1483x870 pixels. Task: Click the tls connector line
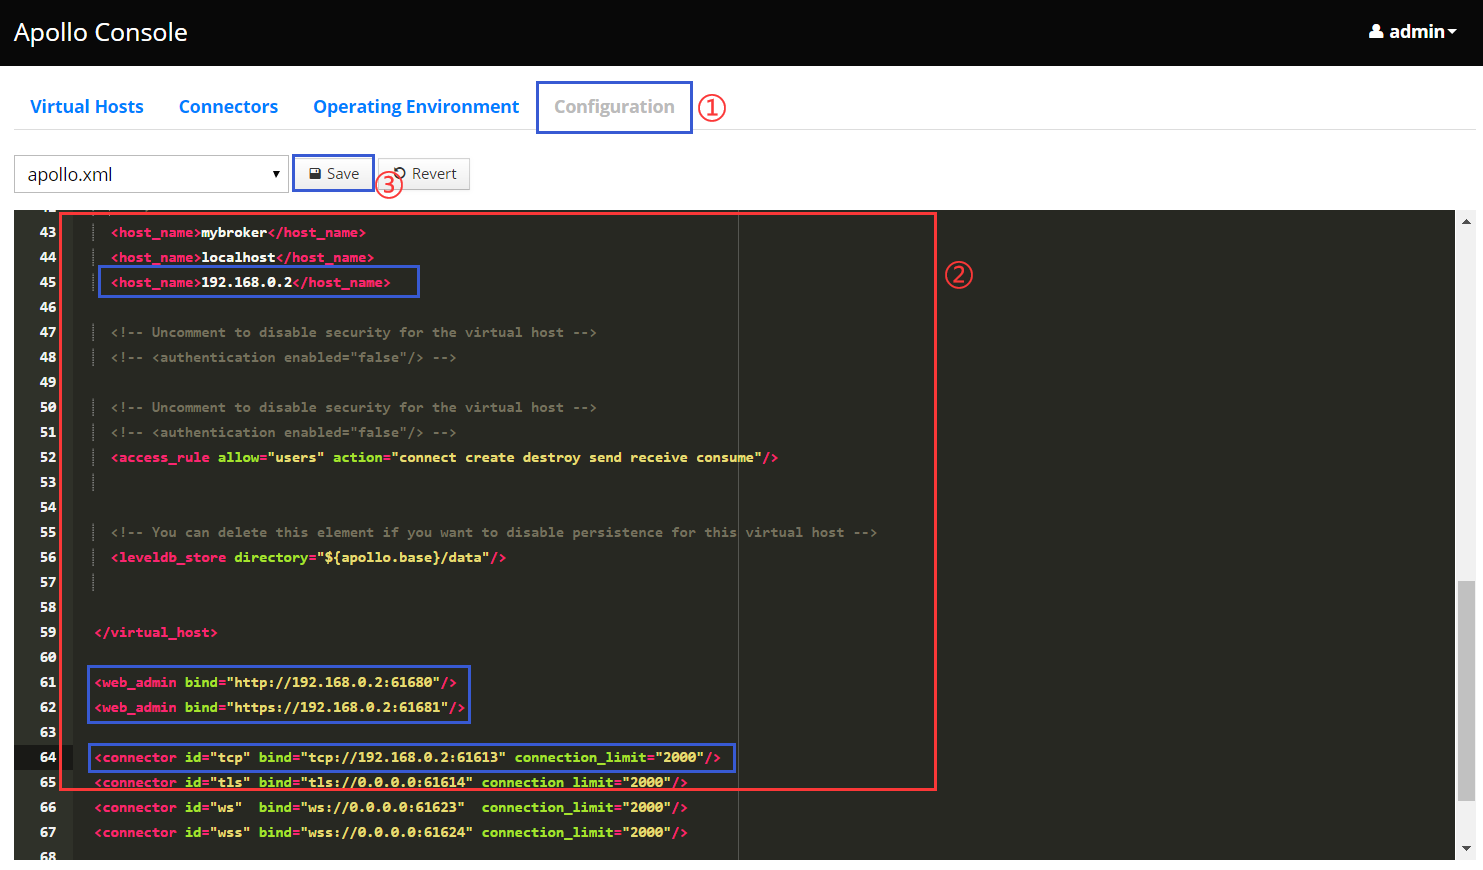391,782
